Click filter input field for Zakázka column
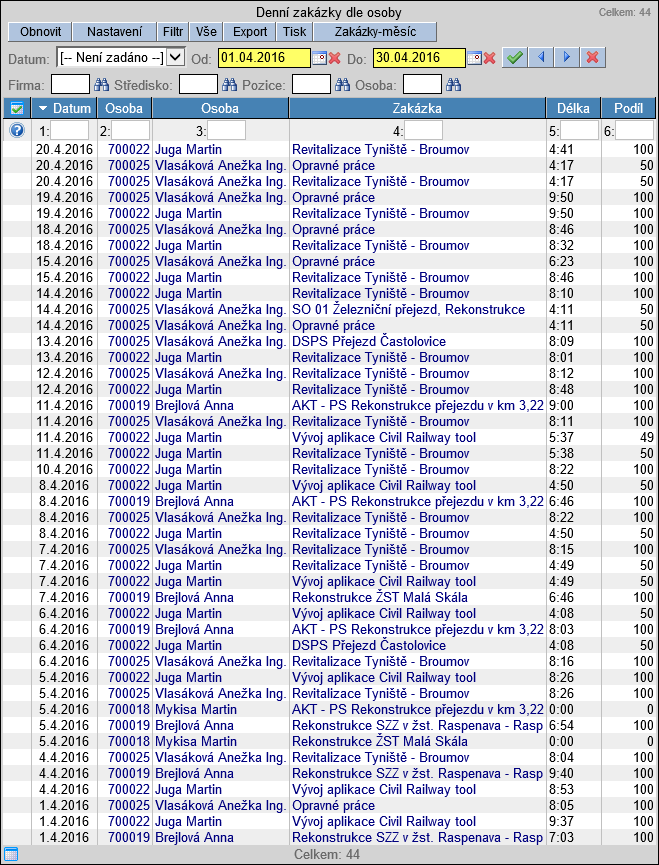Screen dimensions: 659x865 [423, 130]
